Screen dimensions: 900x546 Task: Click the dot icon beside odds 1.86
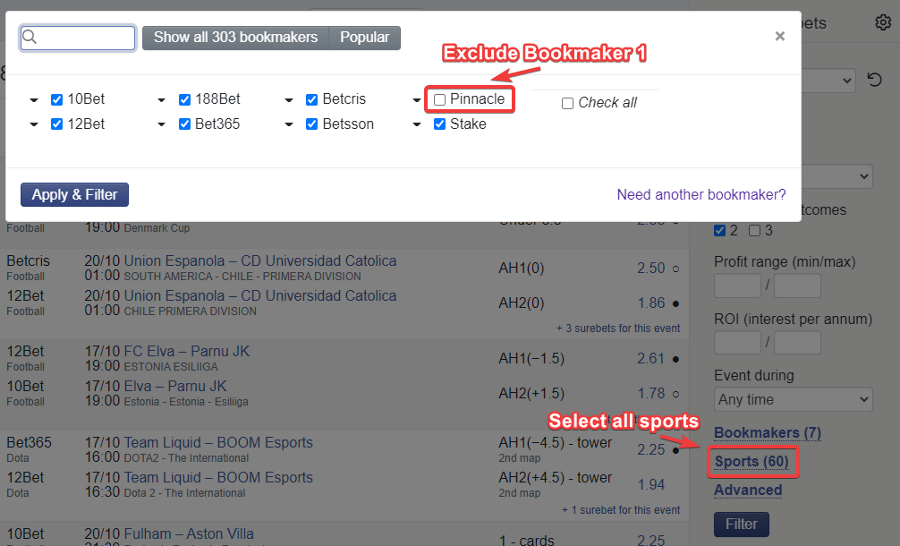(676, 304)
